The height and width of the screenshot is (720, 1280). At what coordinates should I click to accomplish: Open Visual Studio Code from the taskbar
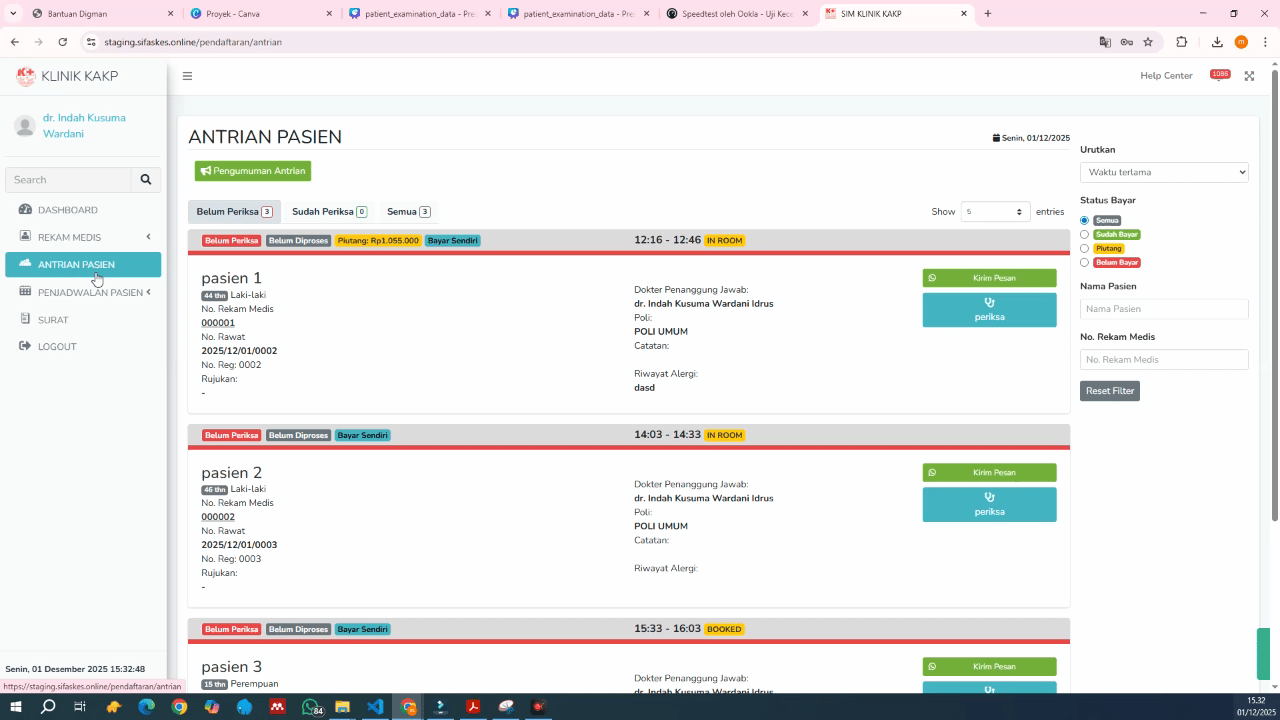coord(375,707)
